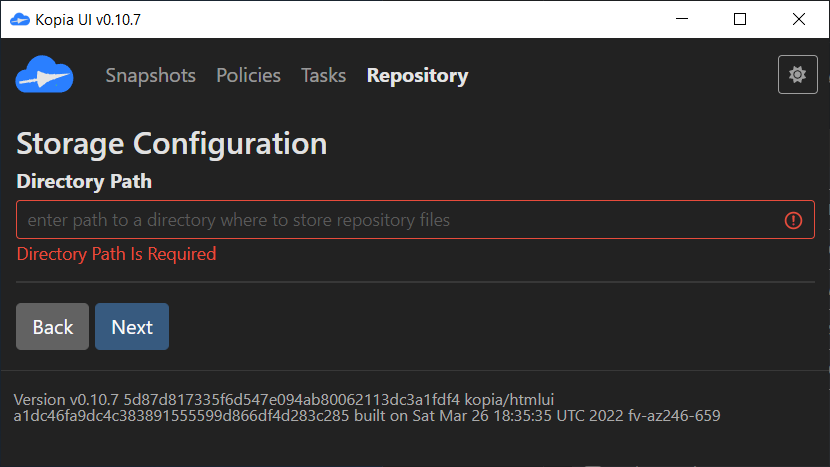Close the Kopia UI window
The width and height of the screenshot is (830, 467).
(x=799, y=19)
